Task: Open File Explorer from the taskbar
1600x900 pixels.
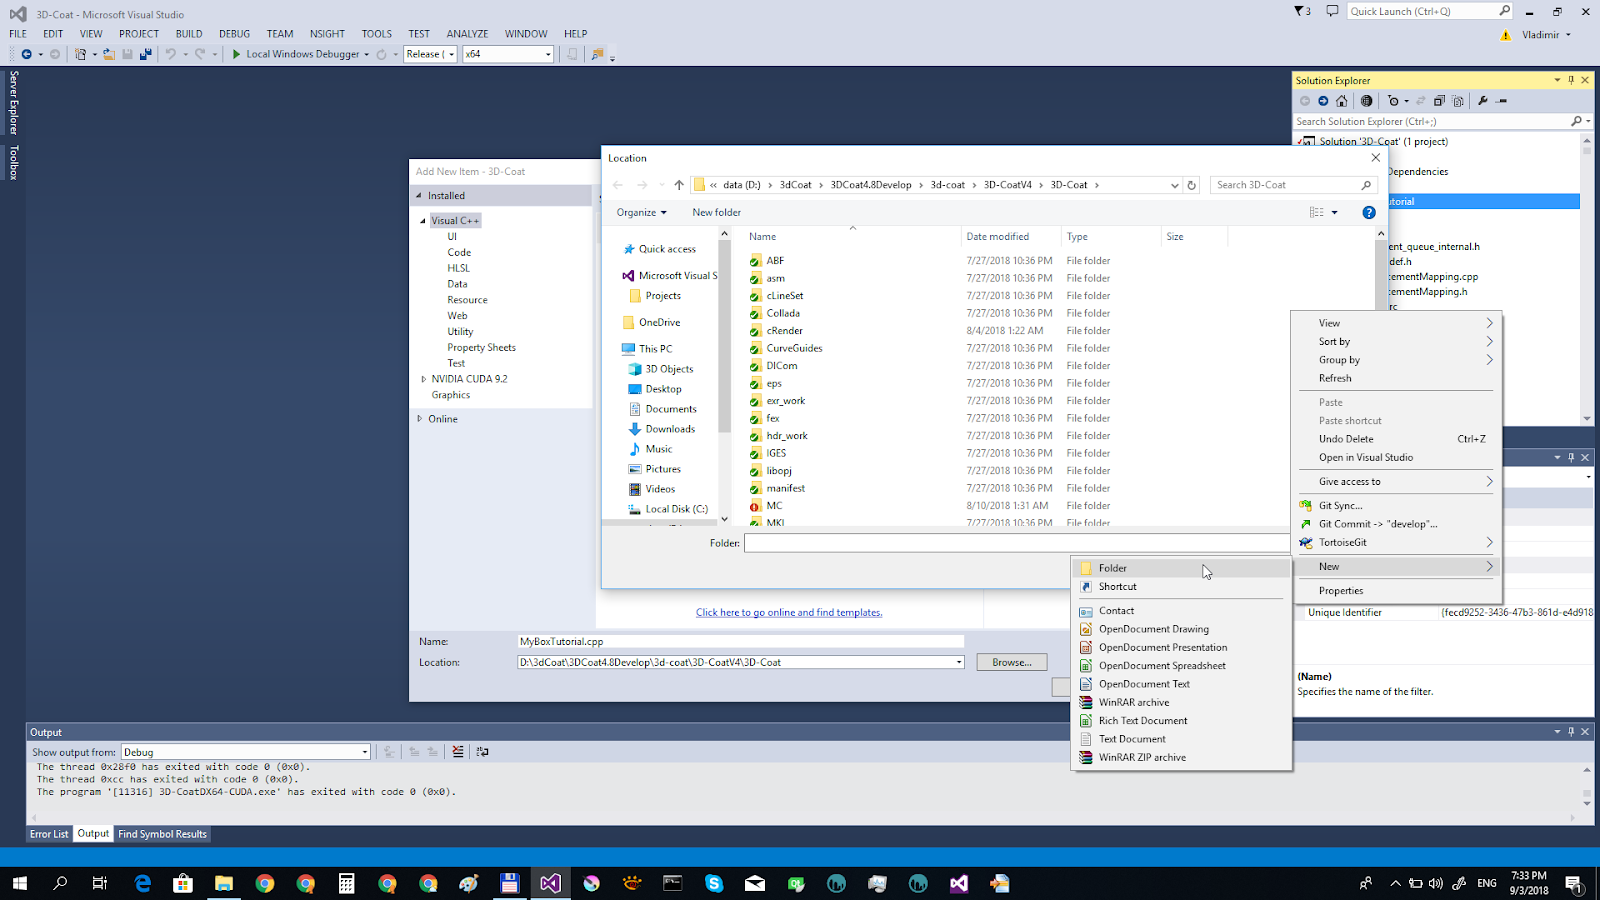Action: (224, 883)
